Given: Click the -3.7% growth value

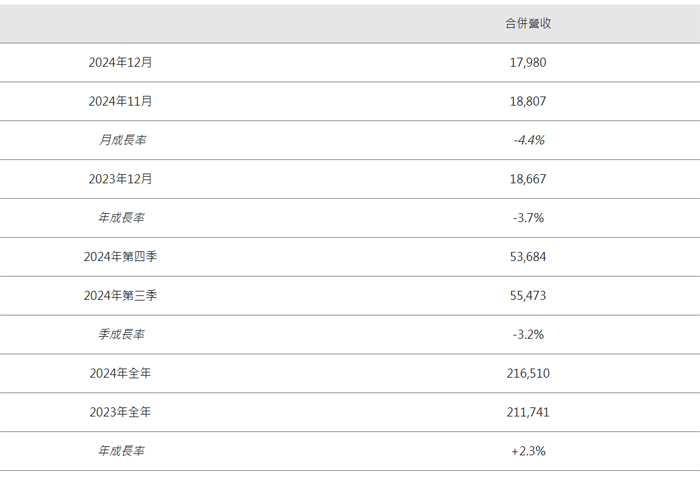Looking at the screenshot, I should [x=528, y=218].
